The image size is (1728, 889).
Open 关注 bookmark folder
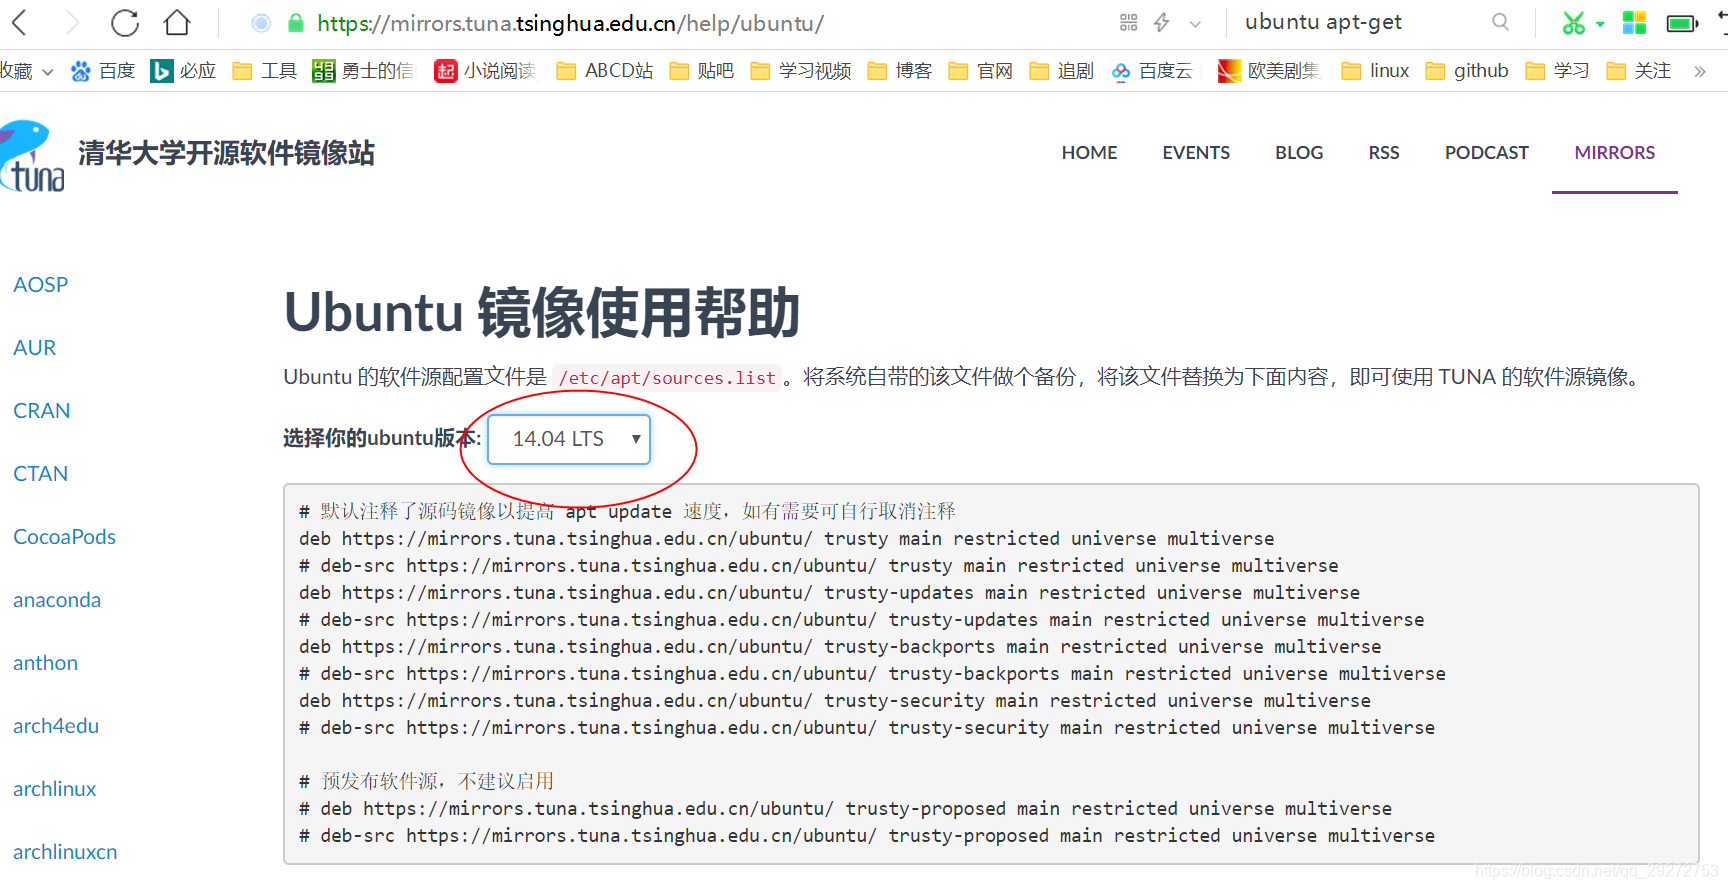tap(1638, 71)
